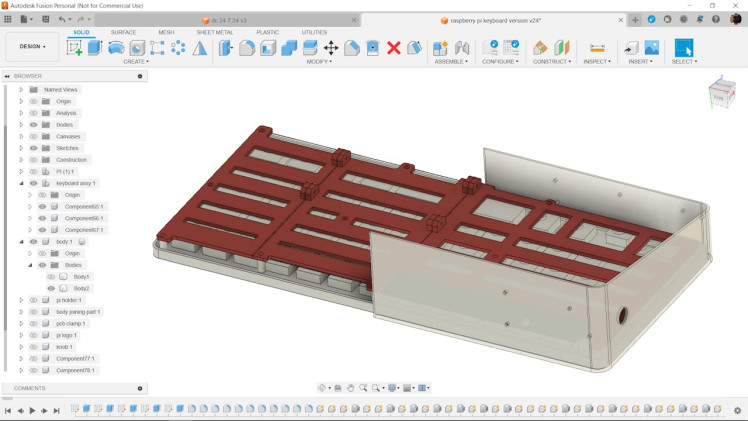Select the Move/Copy tool icon
Viewport: 748px width, 421px height.
330,47
